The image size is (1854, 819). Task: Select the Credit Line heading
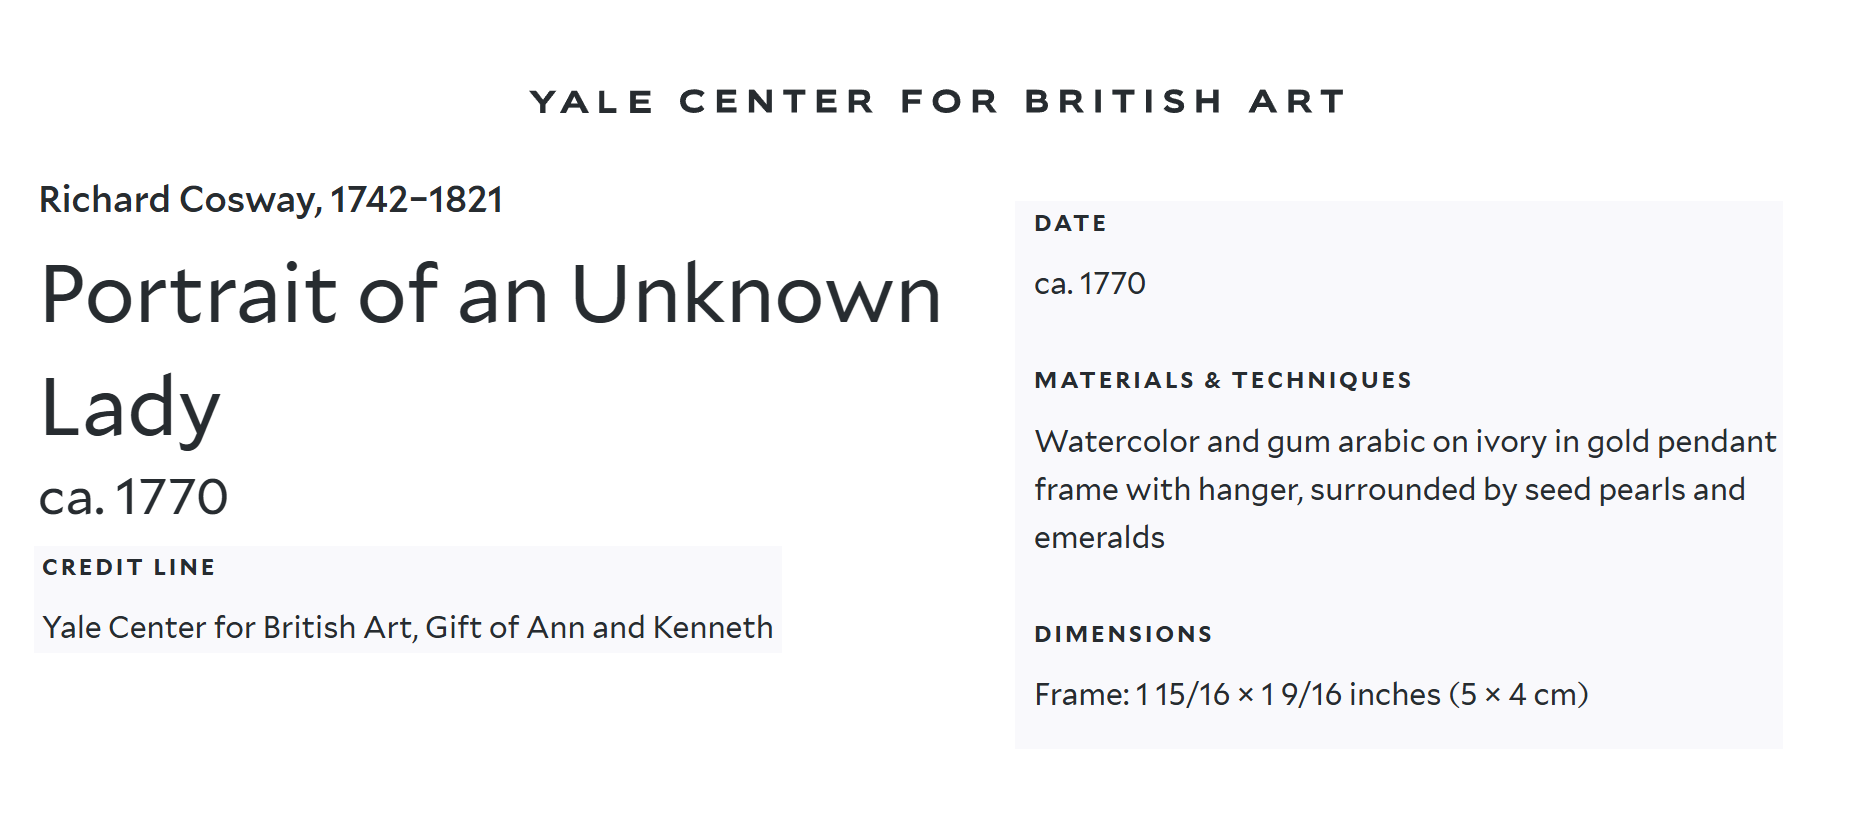click(128, 567)
